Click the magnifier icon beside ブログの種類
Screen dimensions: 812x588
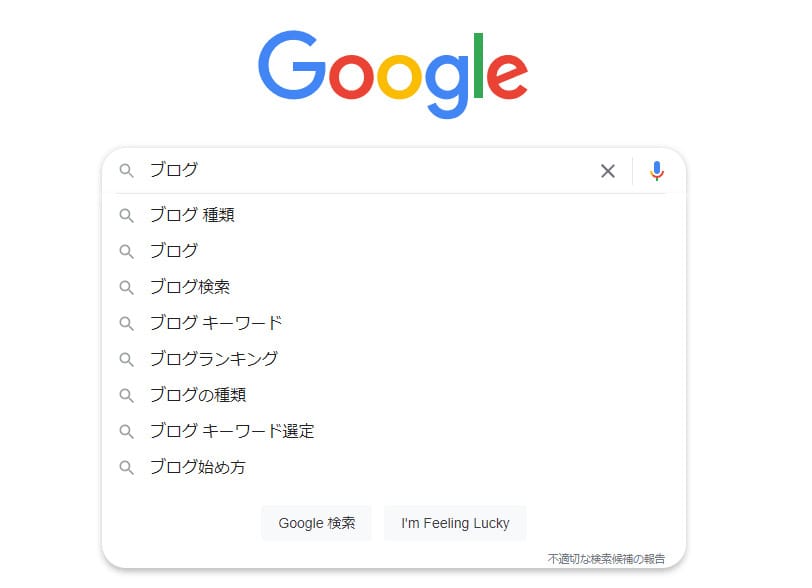[126, 396]
